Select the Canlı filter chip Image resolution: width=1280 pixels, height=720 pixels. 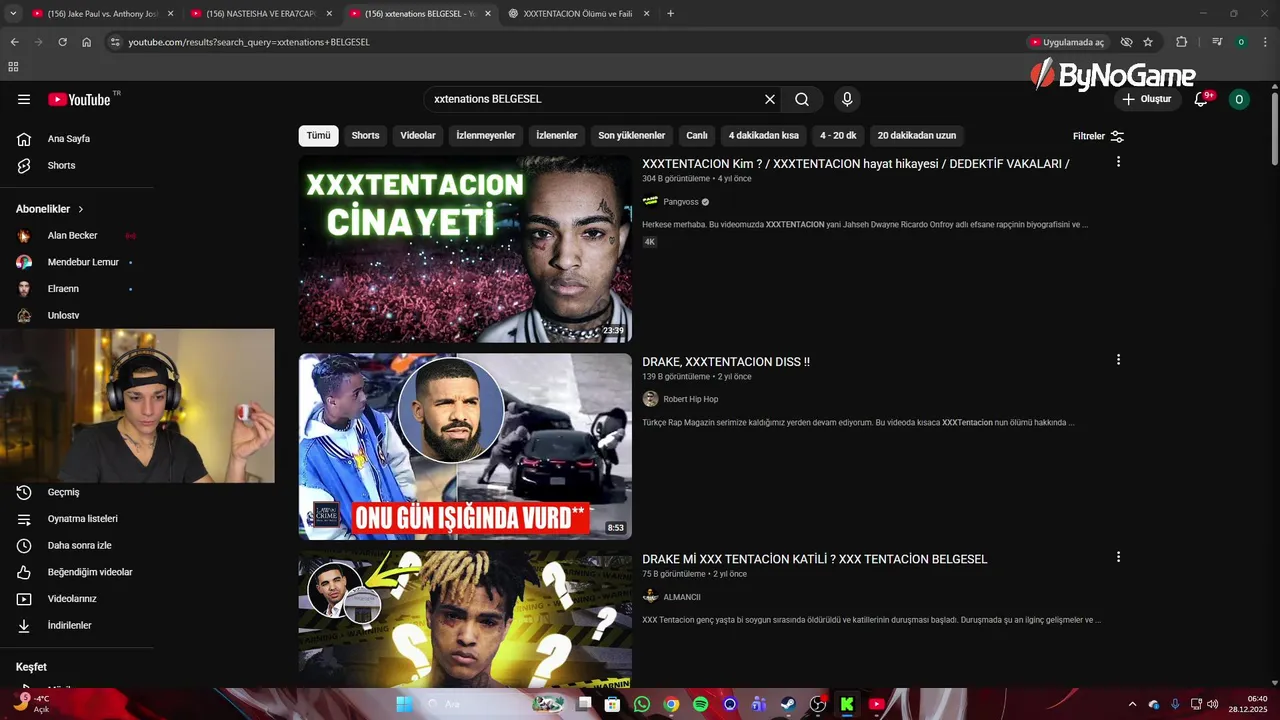(697, 136)
